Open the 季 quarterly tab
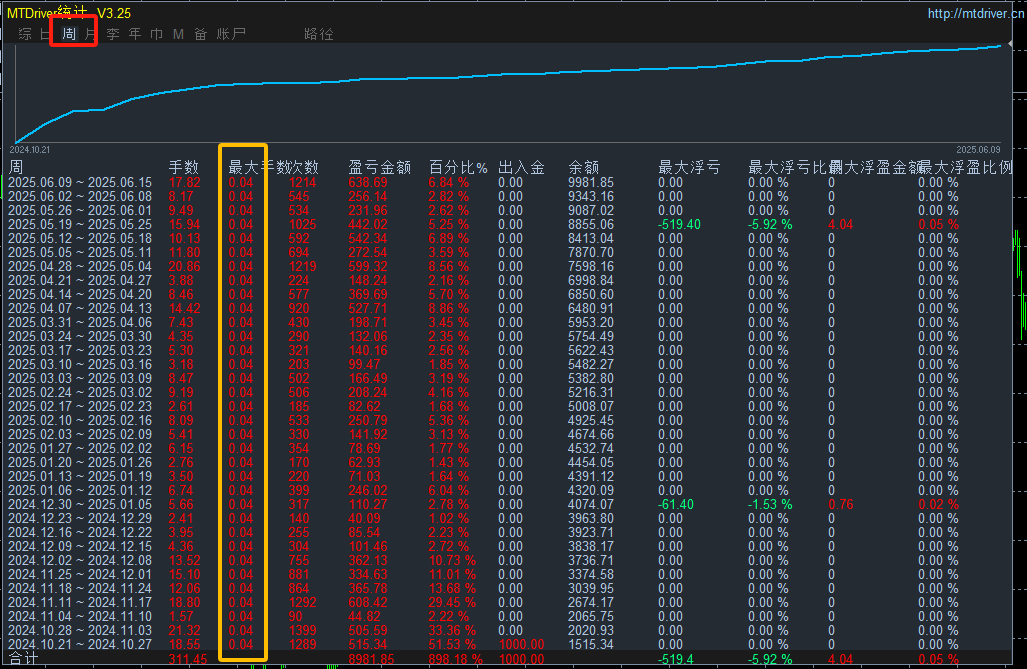The height and width of the screenshot is (669, 1027). click(x=113, y=34)
